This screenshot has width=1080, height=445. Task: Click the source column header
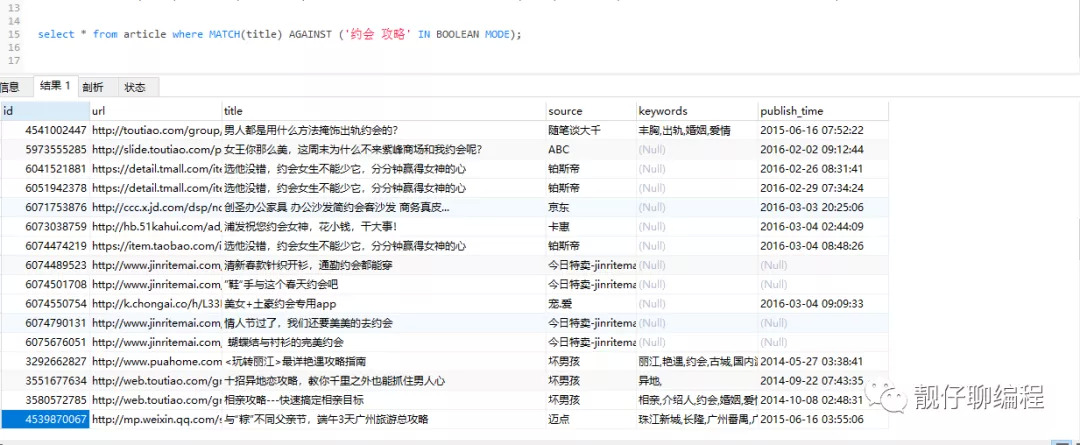pos(589,110)
